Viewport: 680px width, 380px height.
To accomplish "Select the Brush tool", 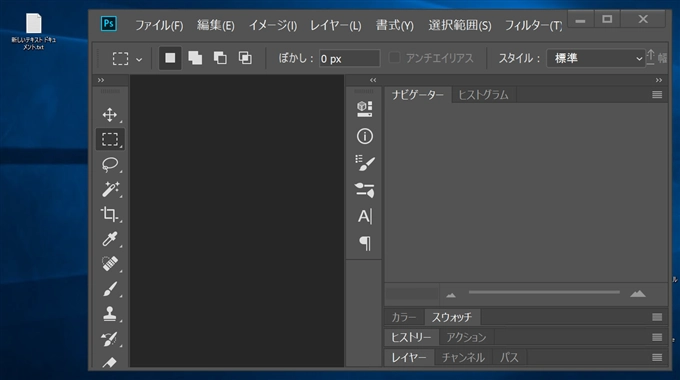I will coord(110,289).
